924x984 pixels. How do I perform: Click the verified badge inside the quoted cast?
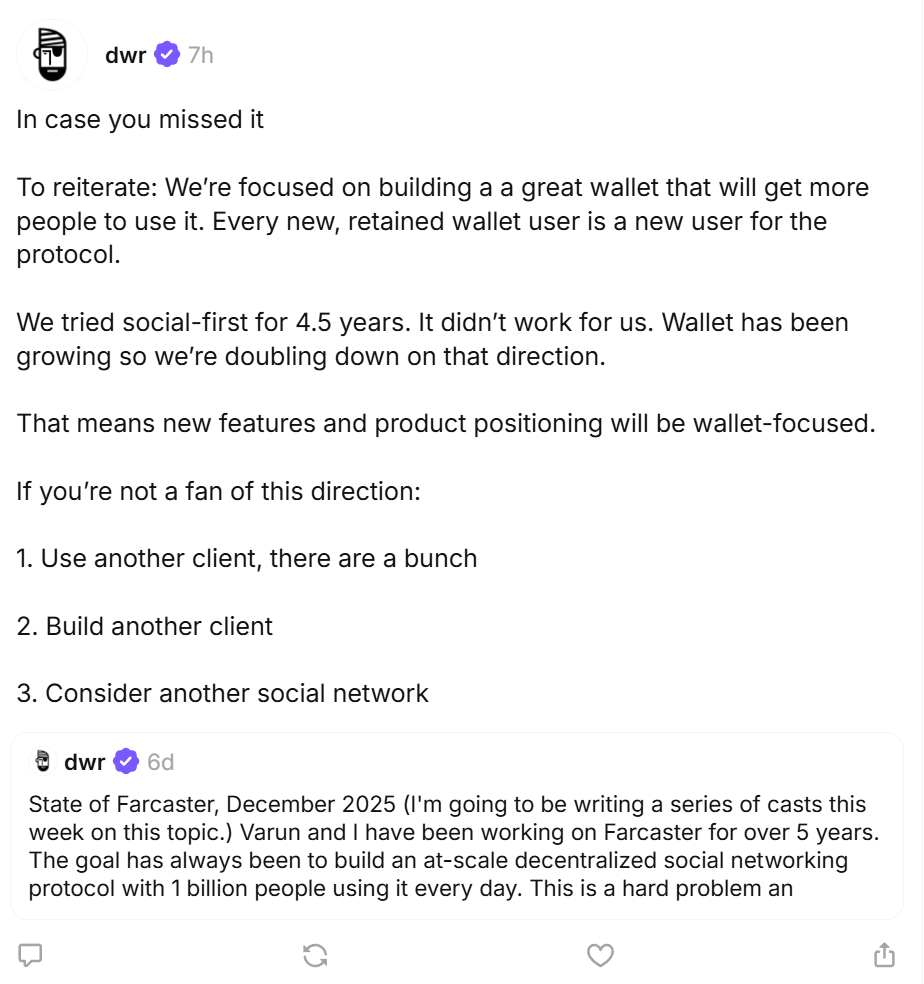[x=126, y=762]
